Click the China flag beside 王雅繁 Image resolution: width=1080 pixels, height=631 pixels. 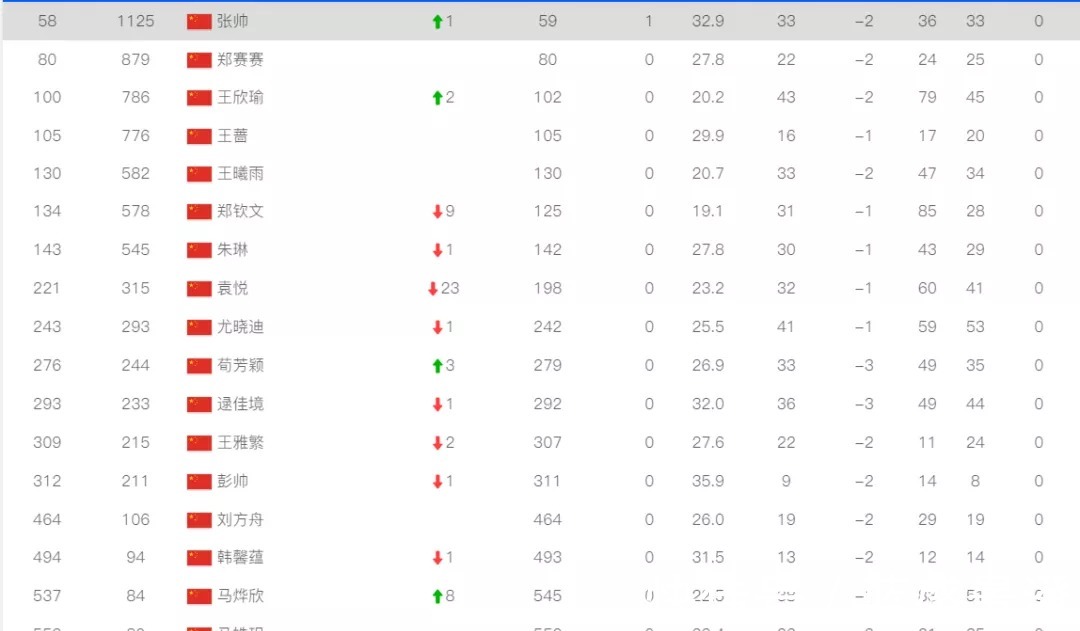coord(199,443)
